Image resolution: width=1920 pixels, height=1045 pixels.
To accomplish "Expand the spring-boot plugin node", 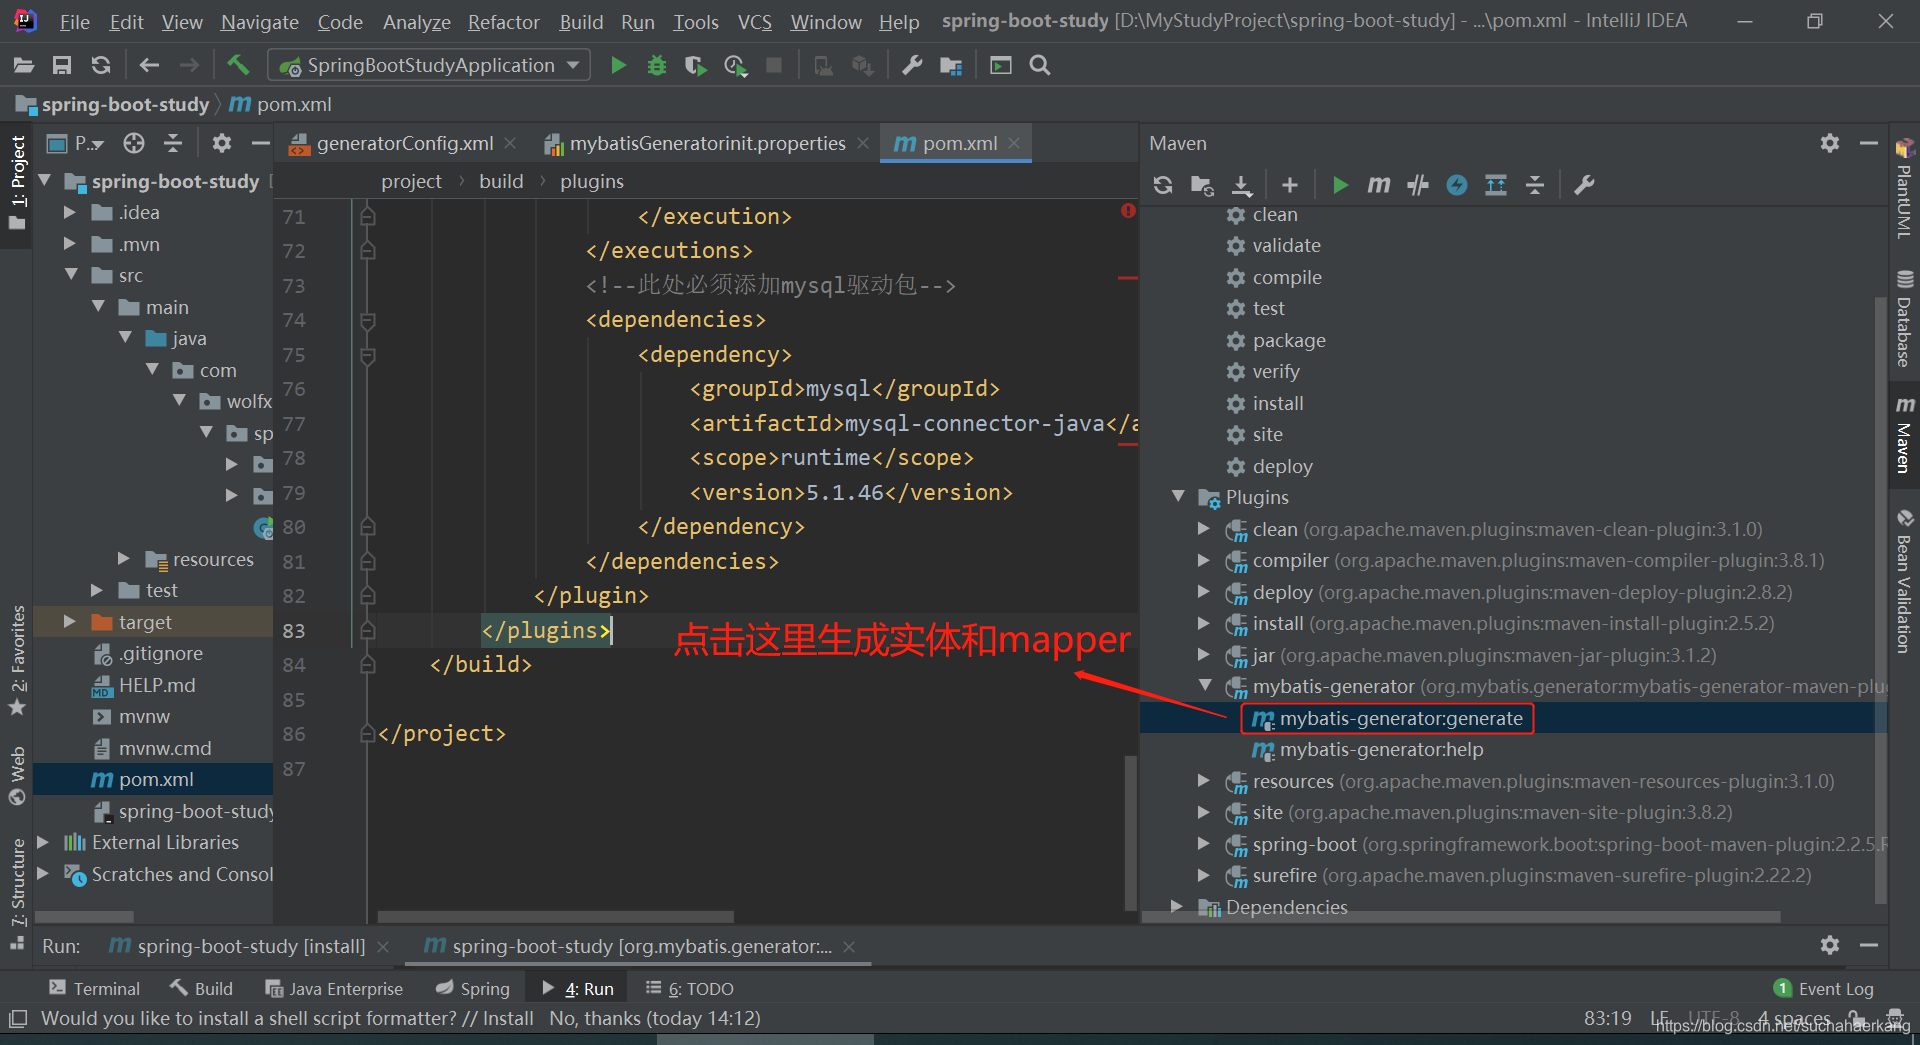I will point(1204,844).
